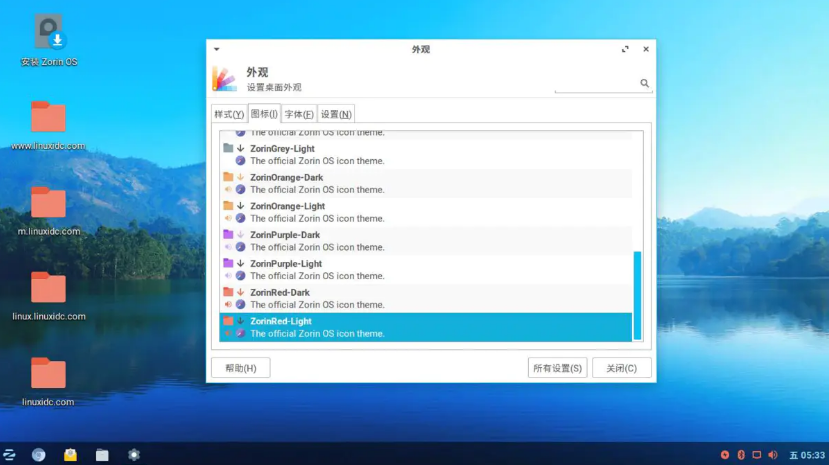Switch to the 样式(Y) tab

pyautogui.click(x=229, y=114)
